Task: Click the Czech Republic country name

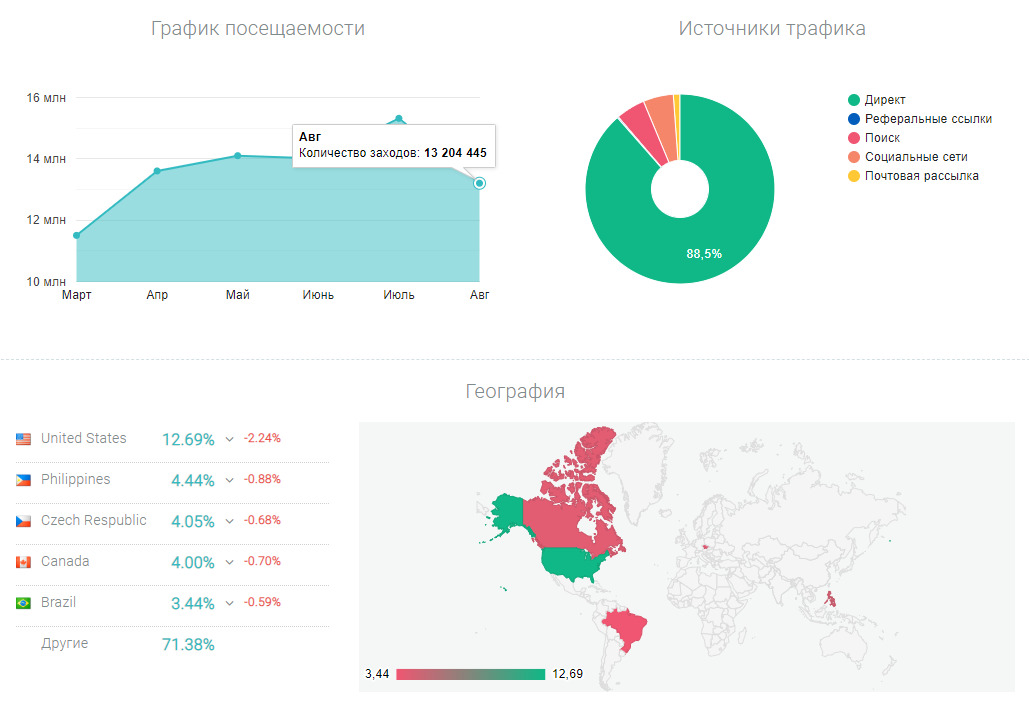Action: [x=93, y=520]
